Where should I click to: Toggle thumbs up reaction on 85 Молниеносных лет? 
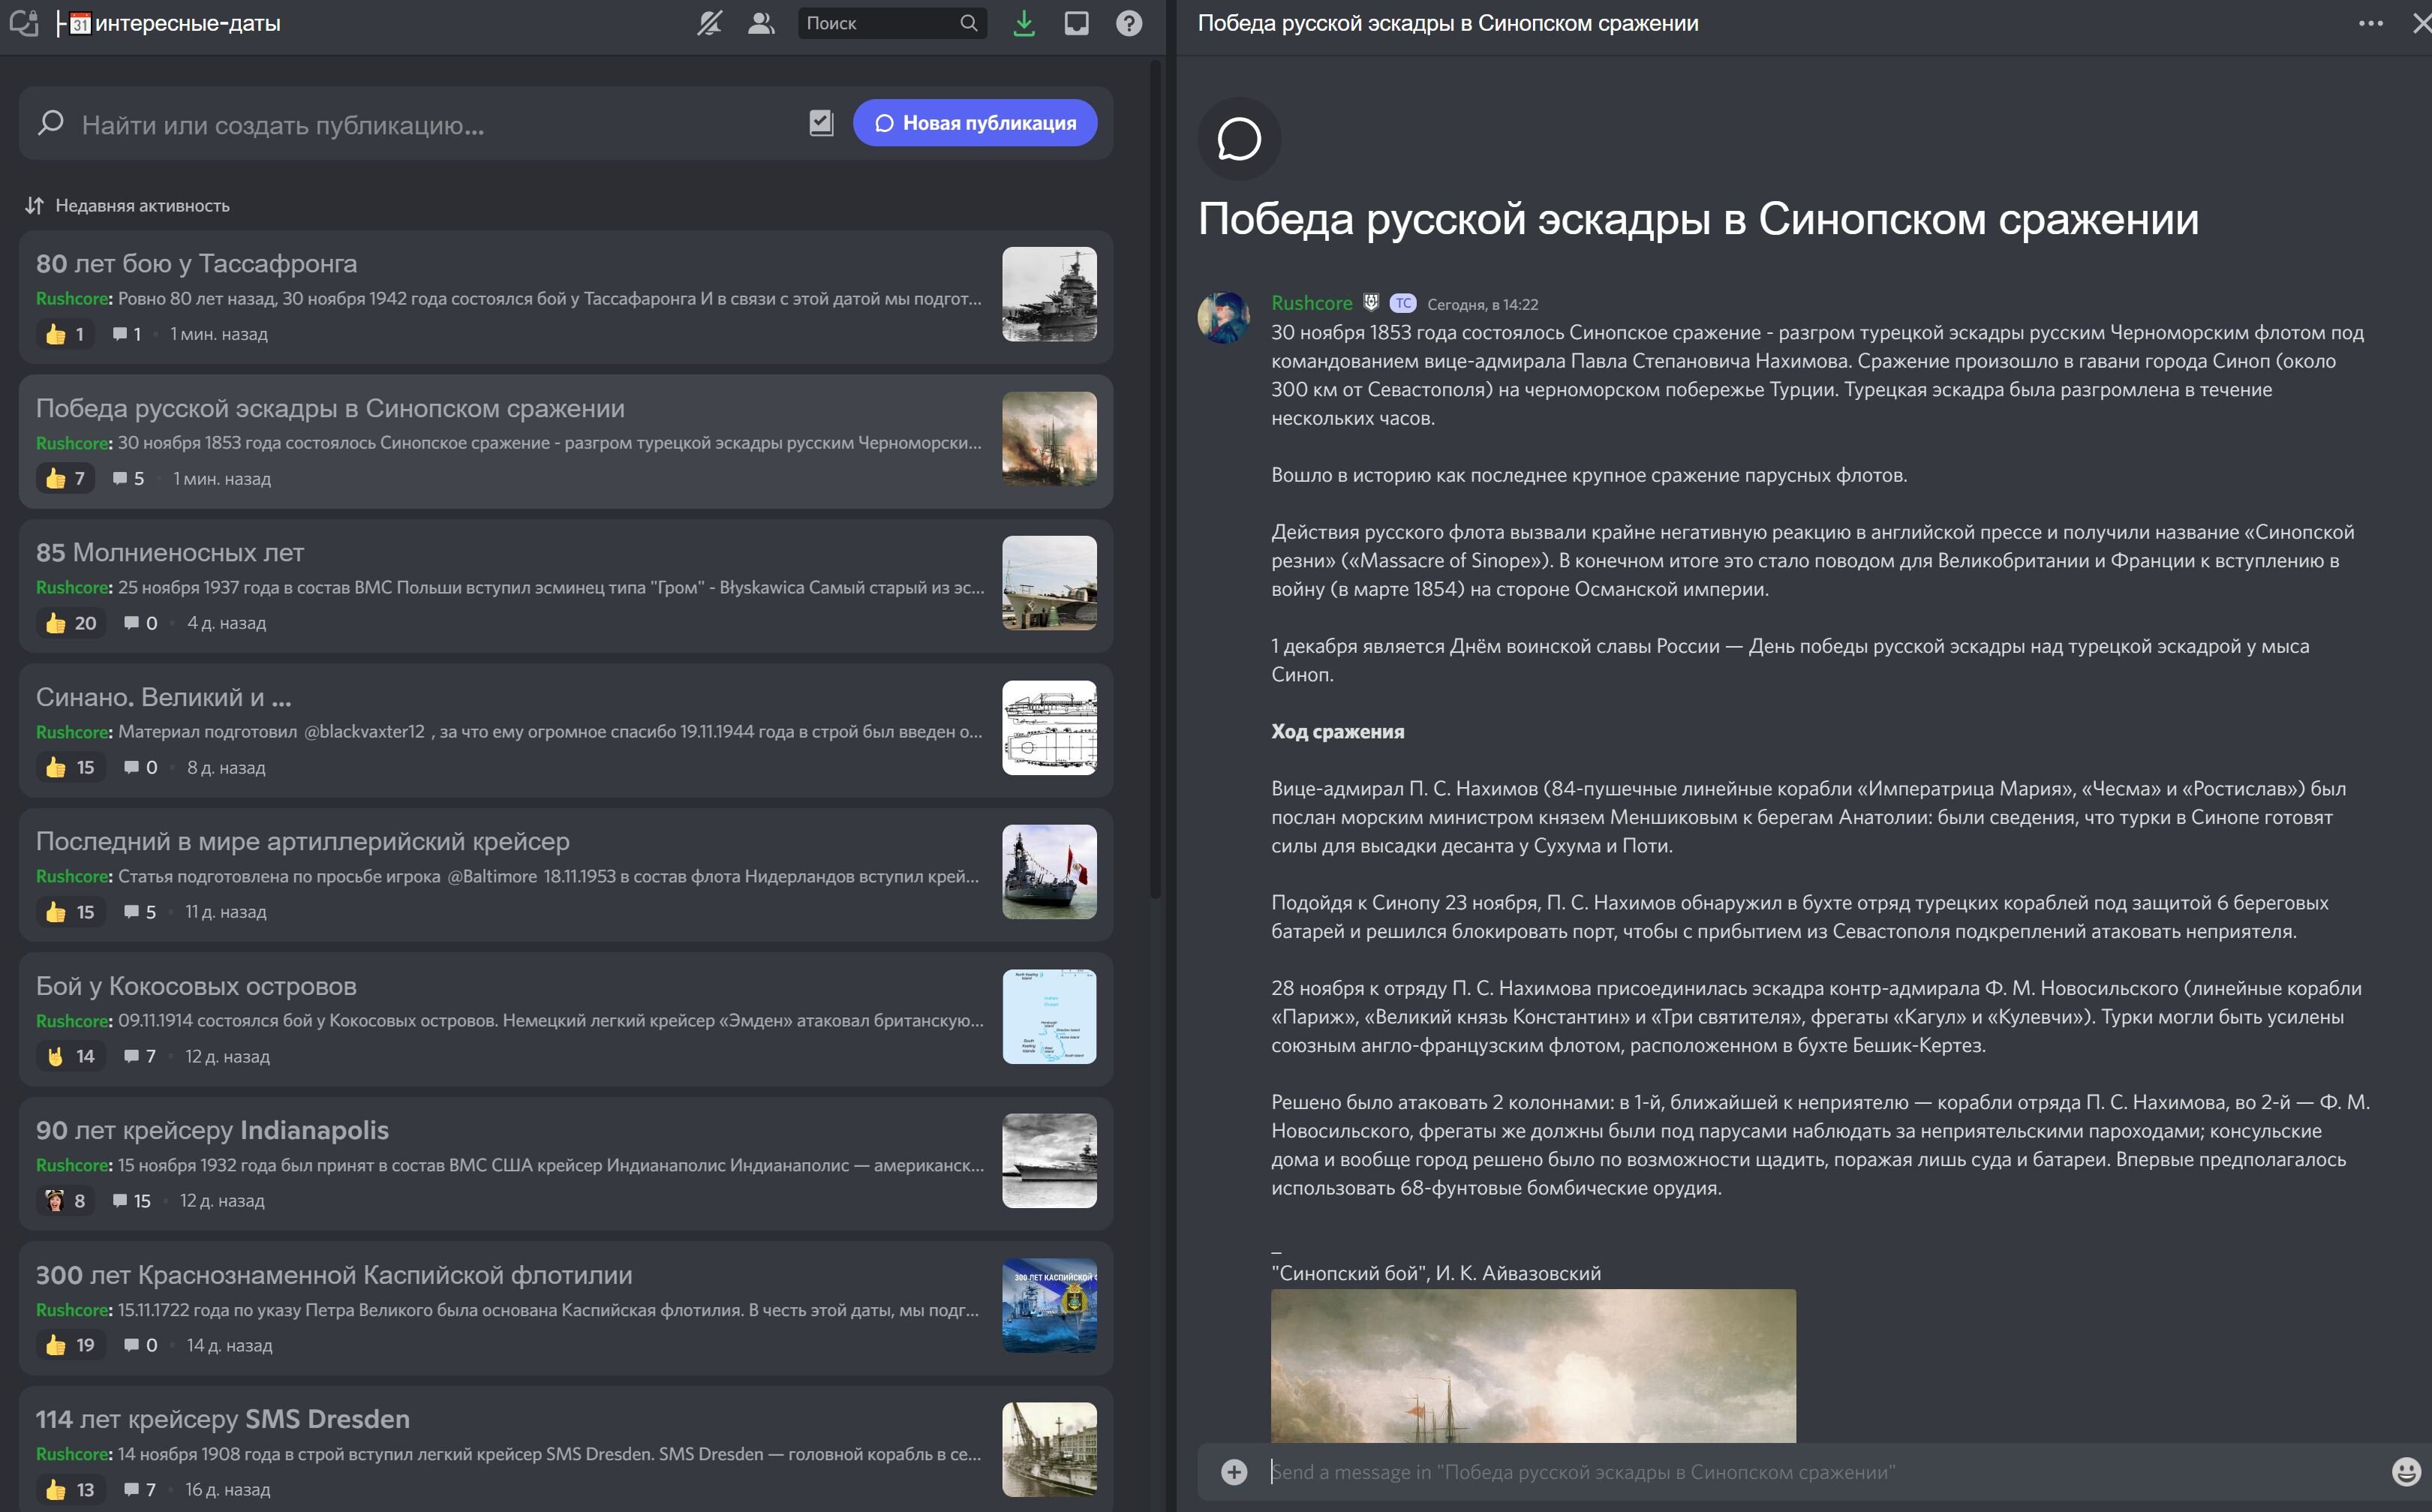pos(71,623)
